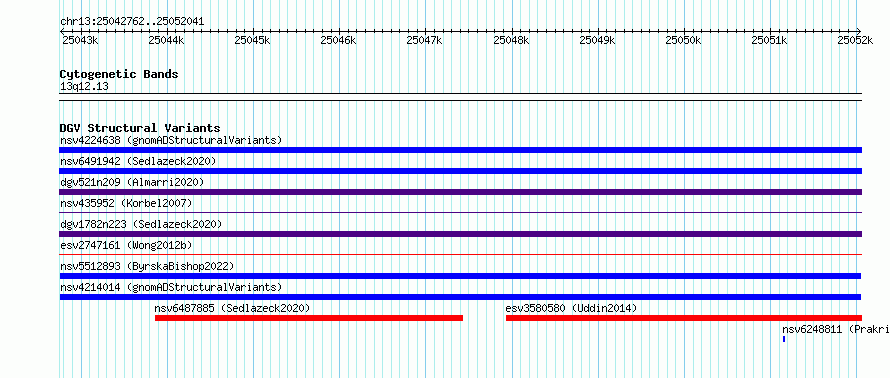The height and width of the screenshot is (378, 890).
Task: Click the 25051k ruler mark
Action: pyautogui.click(x=770, y=40)
